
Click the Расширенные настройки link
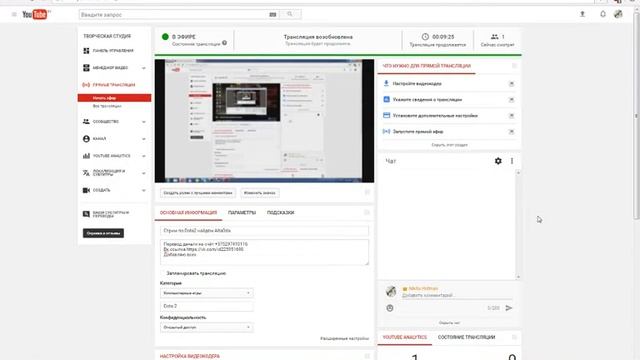pos(344,338)
